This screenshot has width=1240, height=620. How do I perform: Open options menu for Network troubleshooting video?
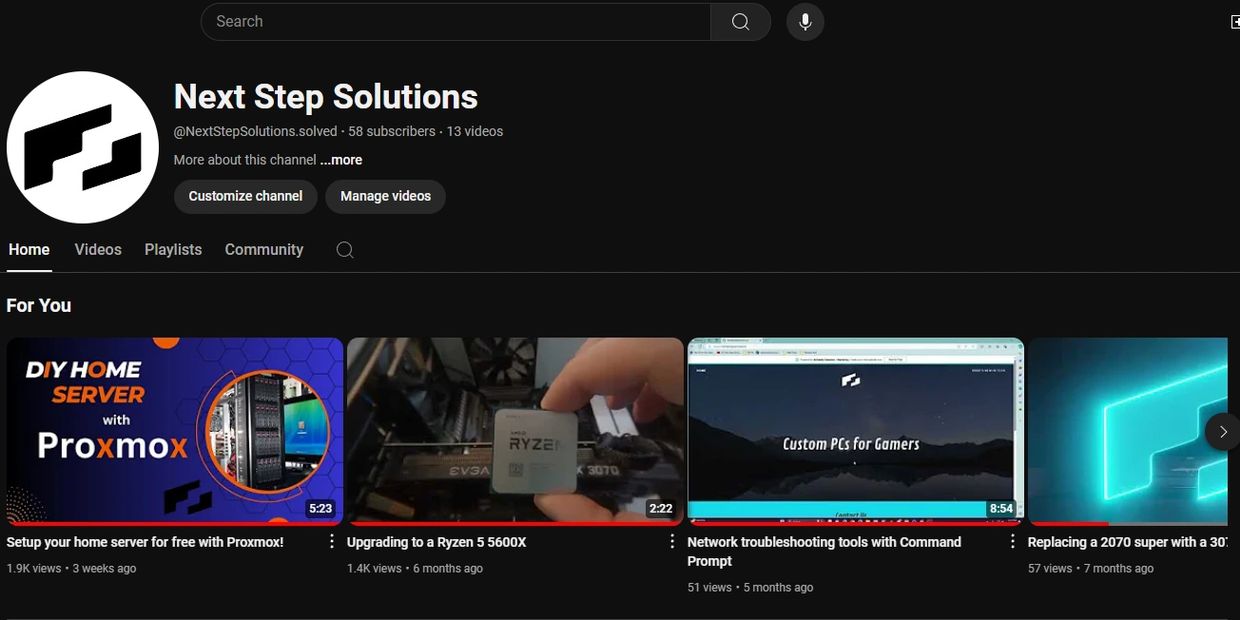tap(1012, 542)
